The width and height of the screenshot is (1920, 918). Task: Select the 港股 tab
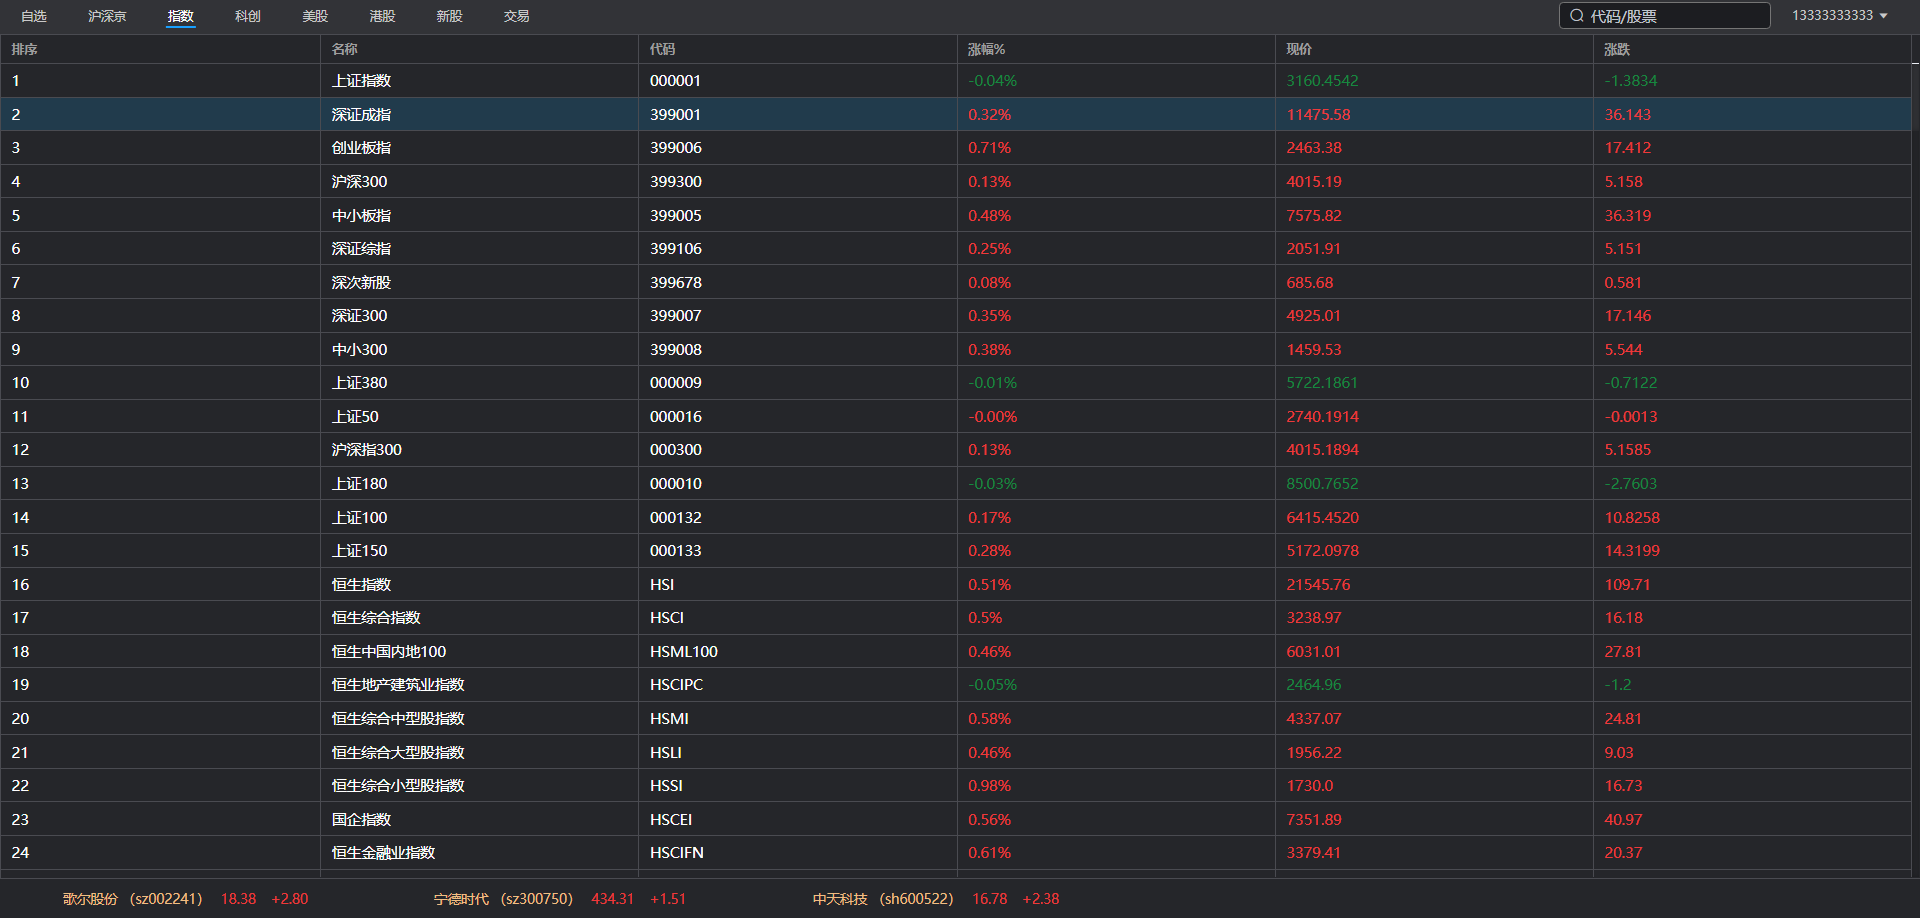pyautogui.click(x=382, y=16)
